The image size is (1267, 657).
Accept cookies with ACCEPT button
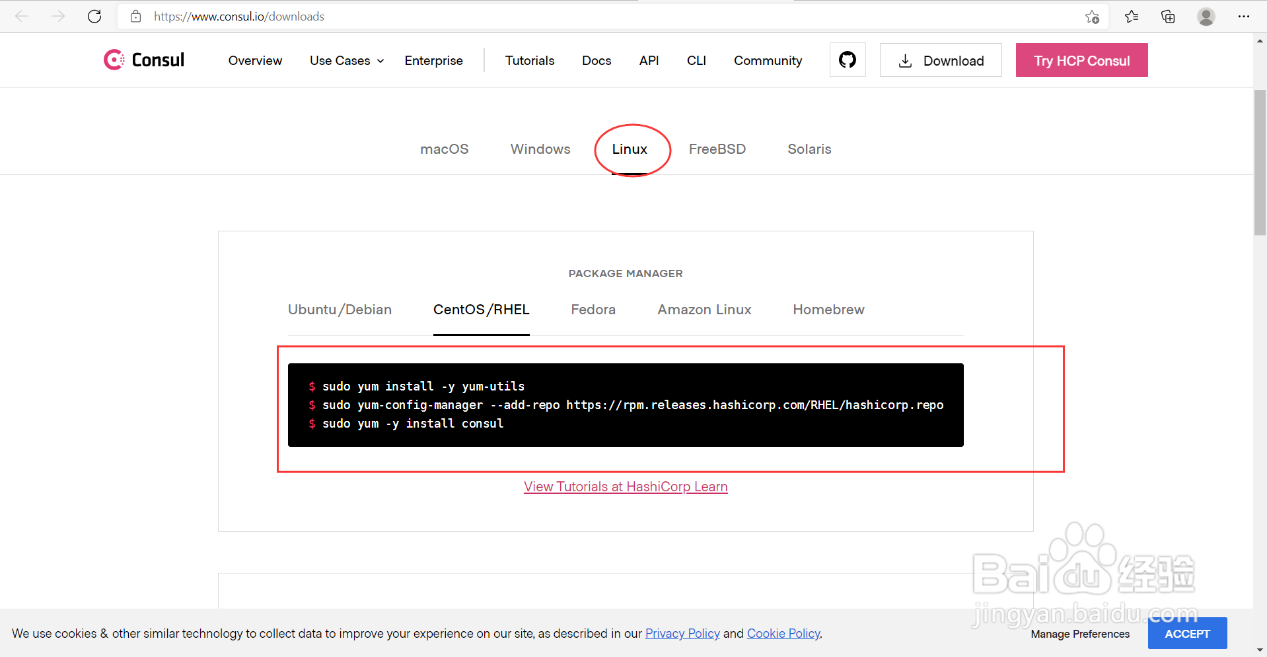(x=1187, y=633)
